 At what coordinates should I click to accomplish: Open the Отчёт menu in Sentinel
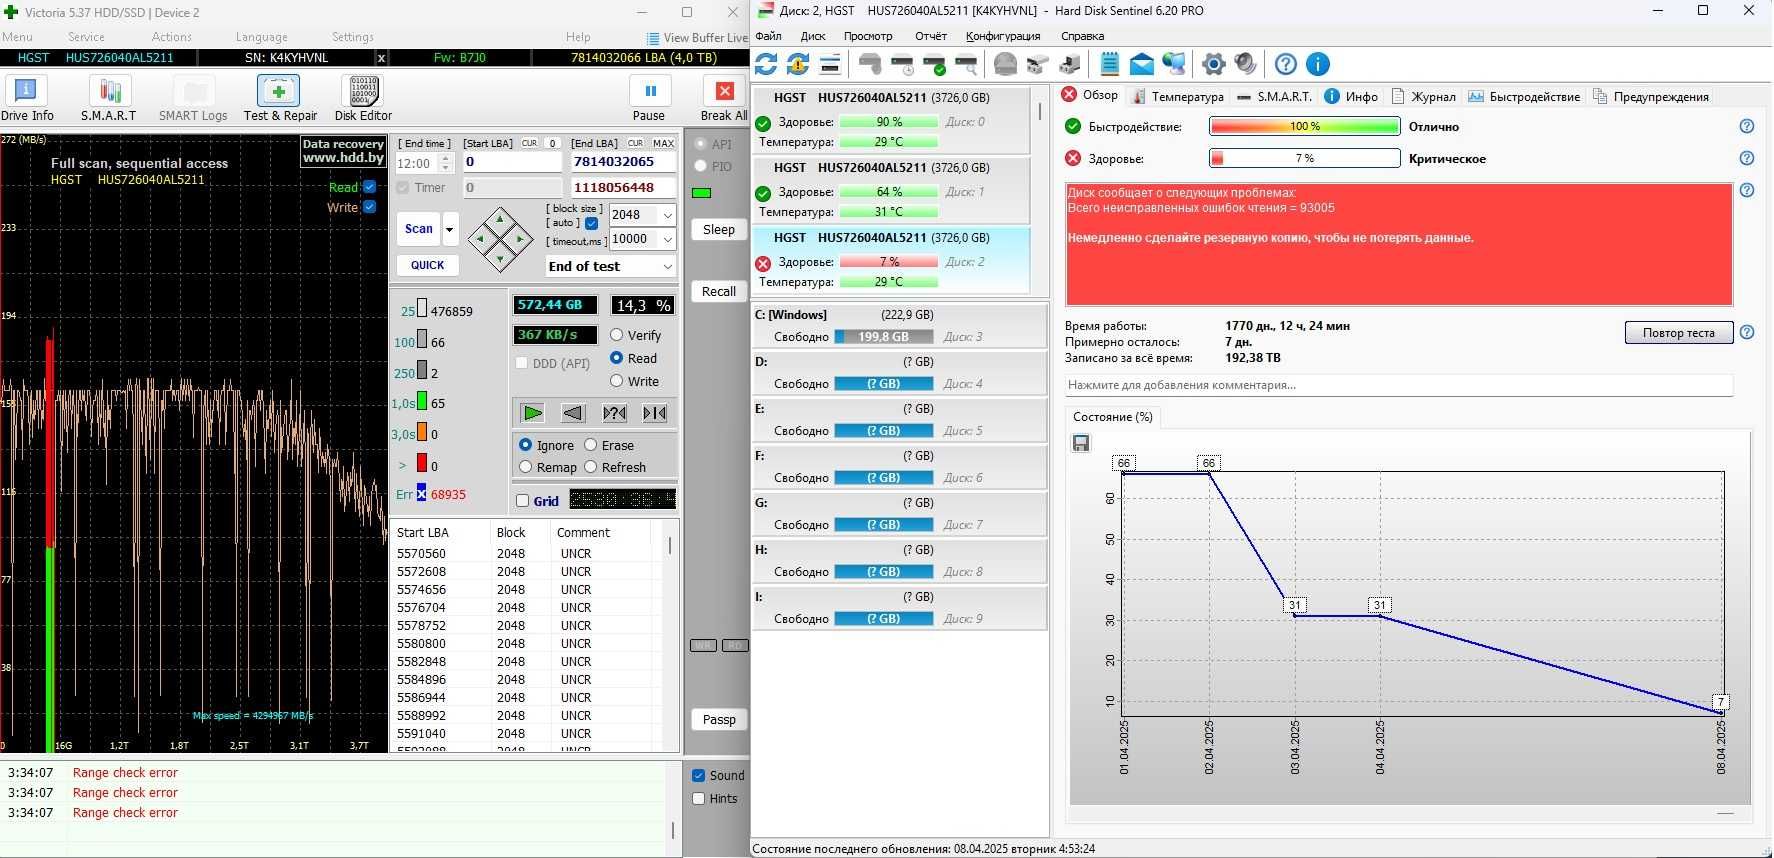click(930, 36)
